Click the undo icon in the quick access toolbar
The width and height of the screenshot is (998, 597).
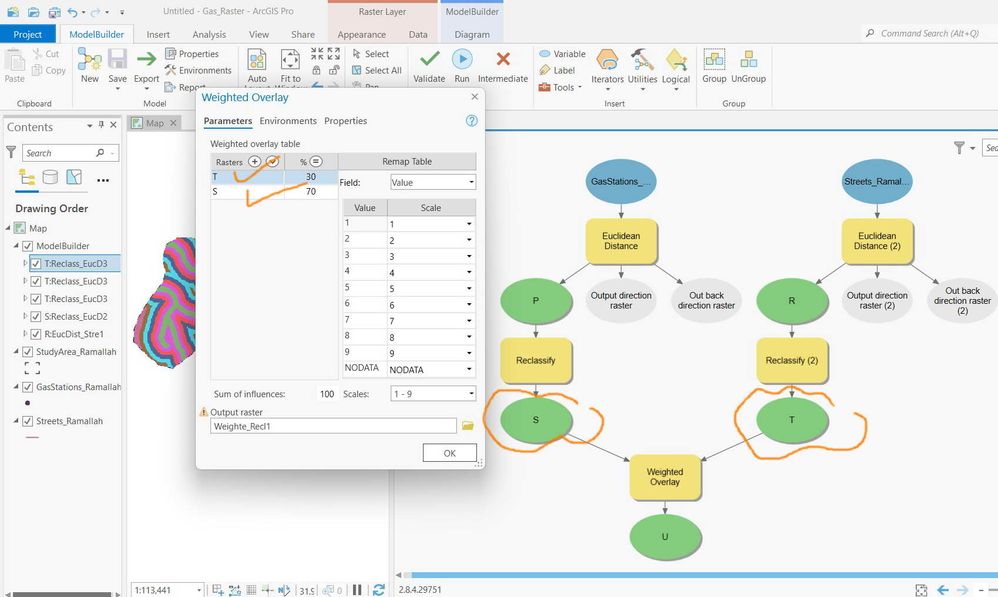(x=73, y=11)
